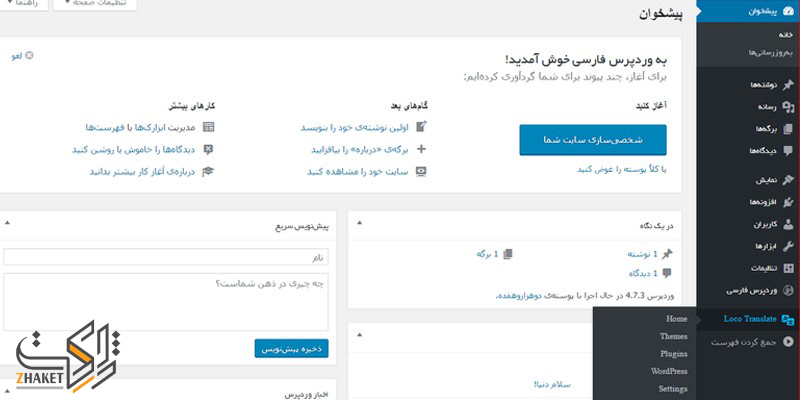Select Settings in Loco Translate submenu
The width and height of the screenshot is (800, 400).
point(672,388)
